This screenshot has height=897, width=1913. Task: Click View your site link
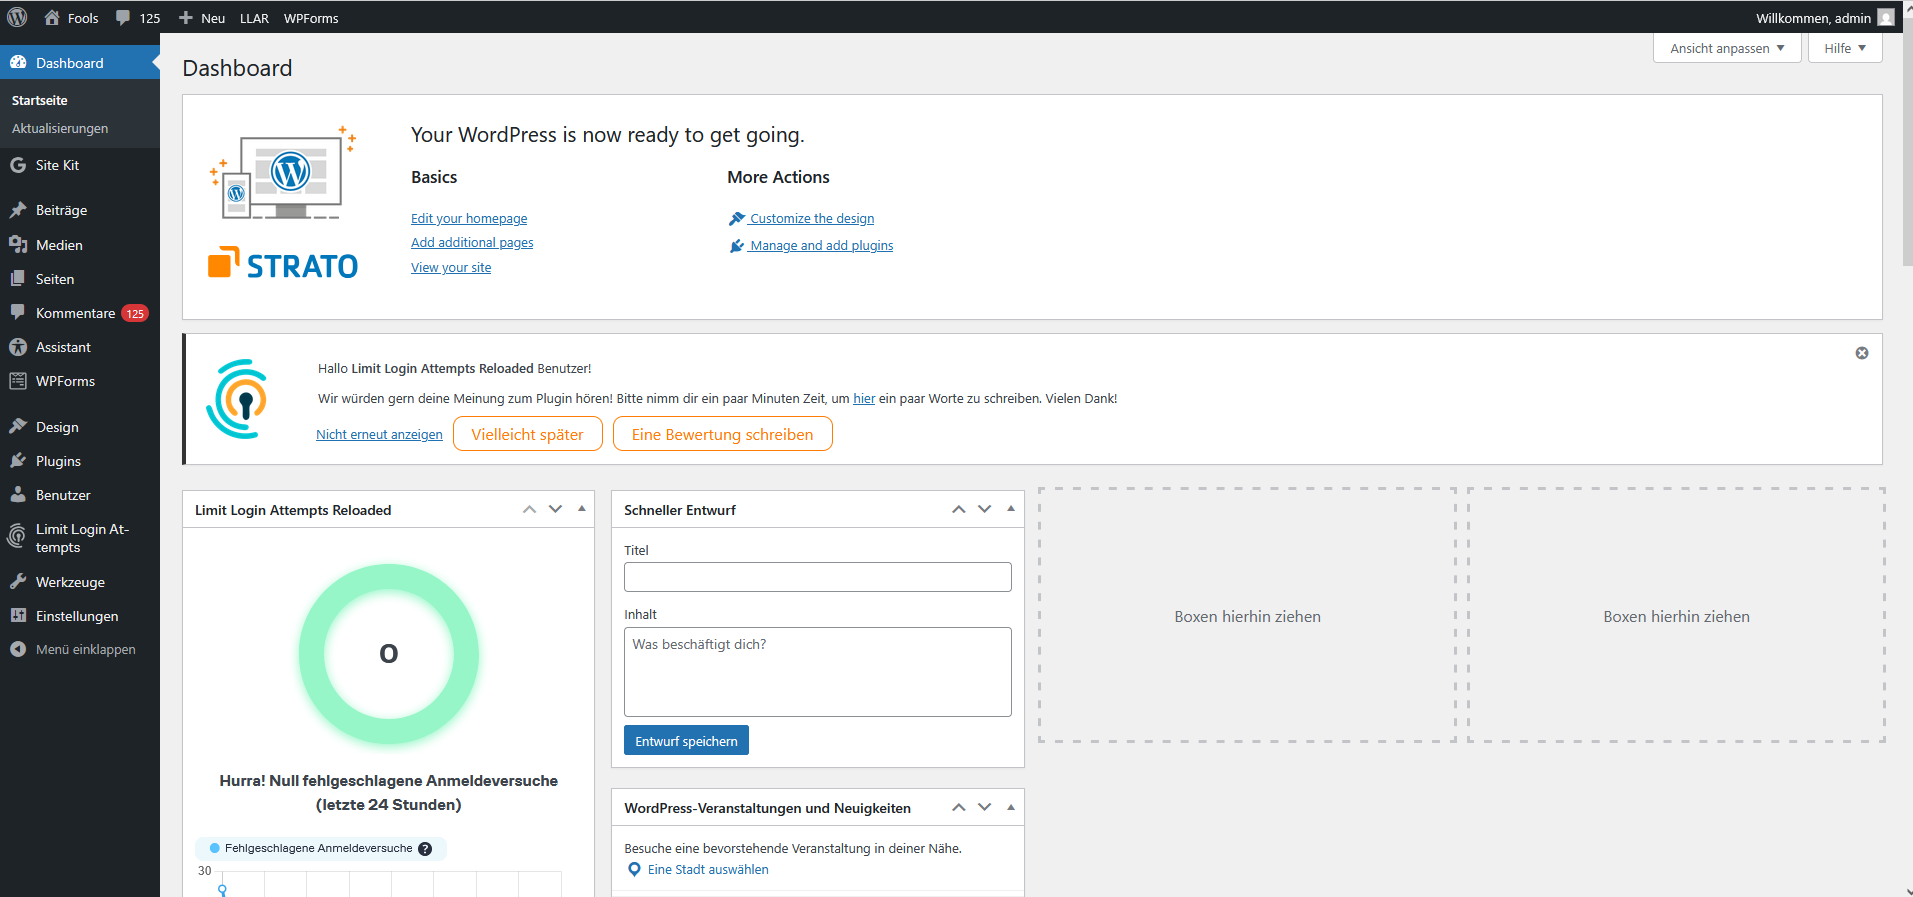point(451,267)
